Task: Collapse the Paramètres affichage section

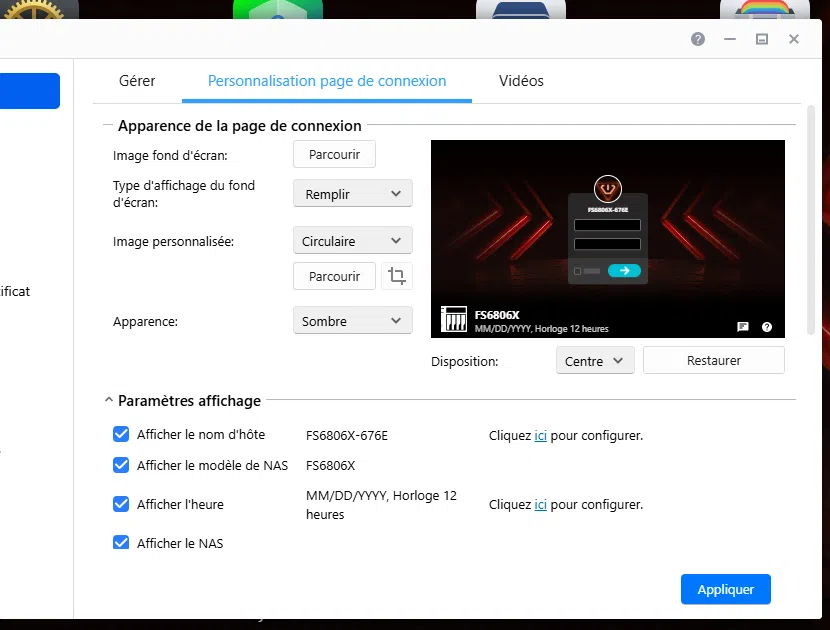Action: tap(109, 400)
